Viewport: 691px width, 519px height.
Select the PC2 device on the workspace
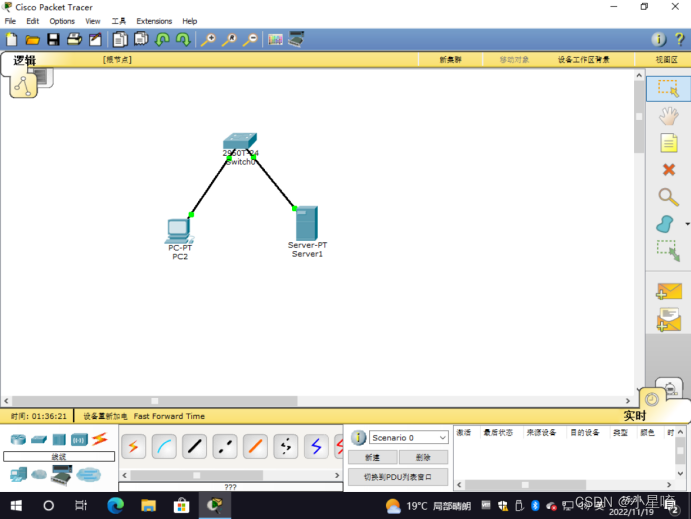tap(179, 231)
